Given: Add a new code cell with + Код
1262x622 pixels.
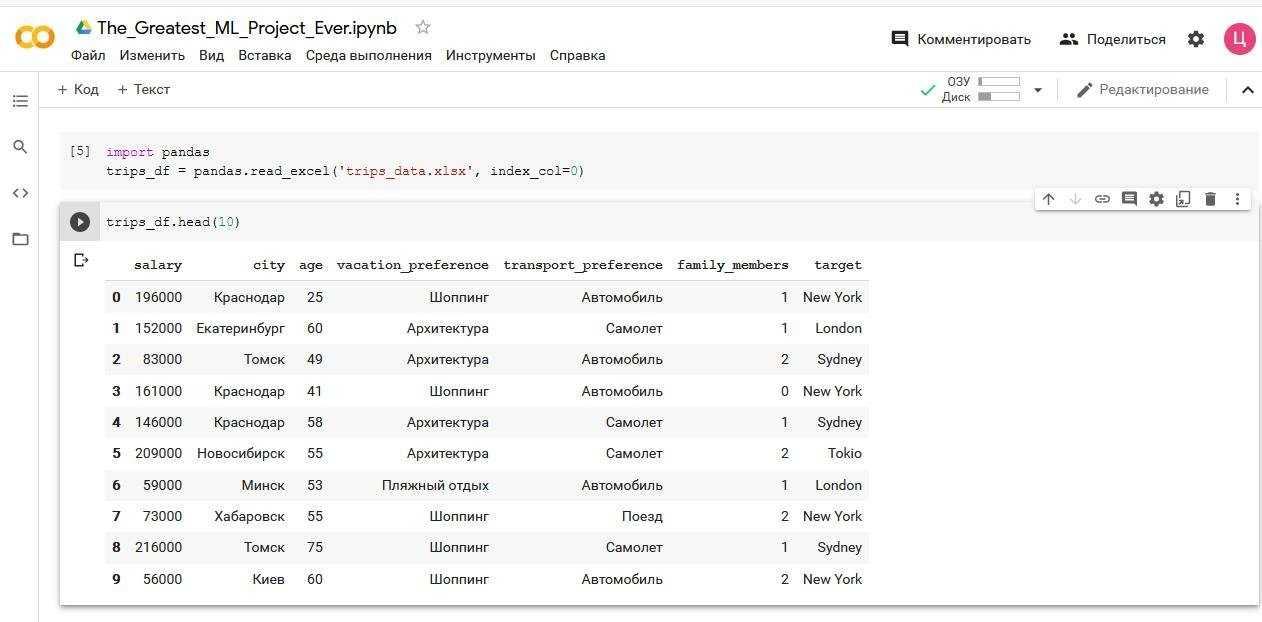Looking at the screenshot, I should coord(78,89).
